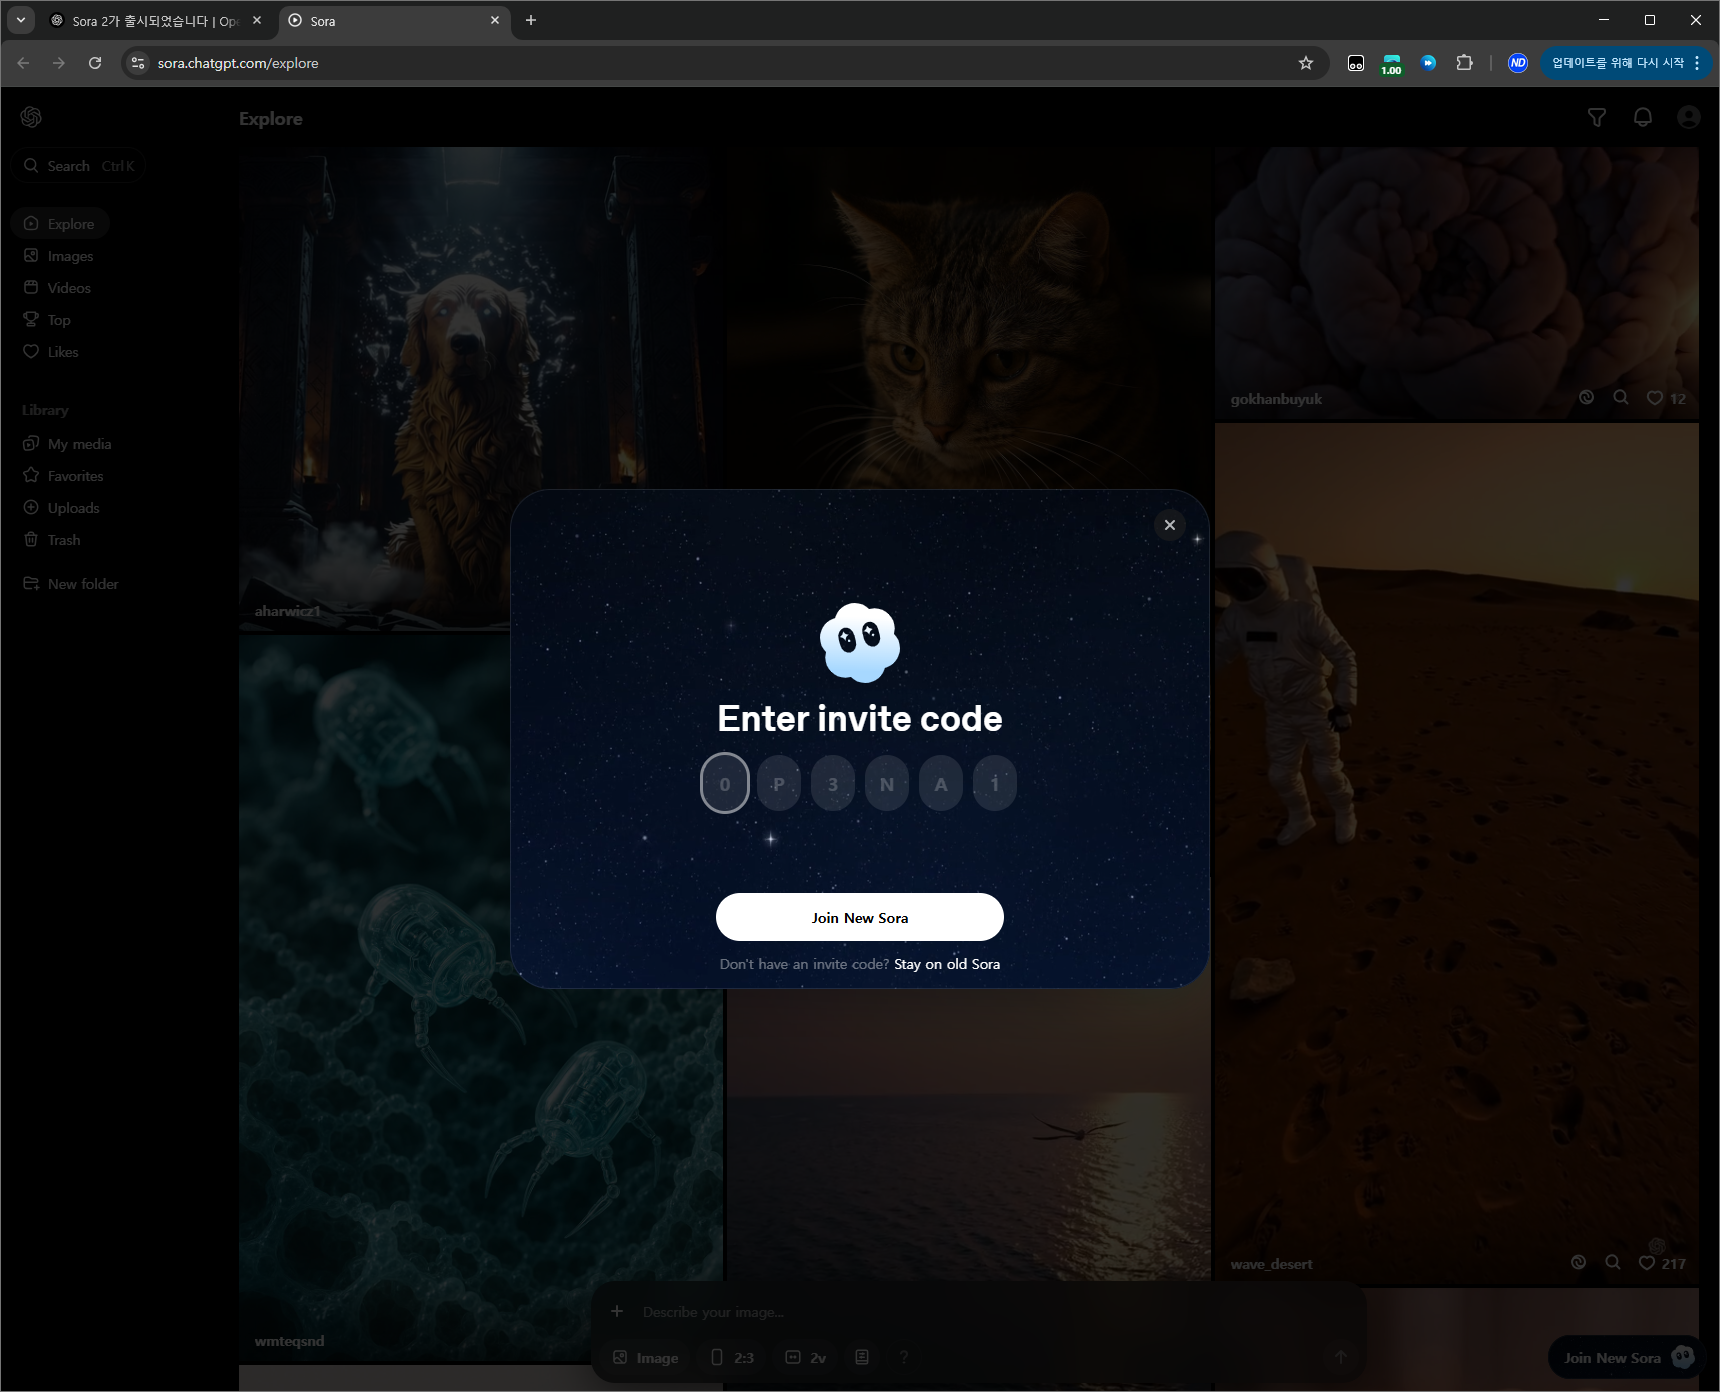The width and height of the screenshot is (1720, 1392).
Task: Click the magnifier icon on wave_desert image
Action: (1613, 1263)
